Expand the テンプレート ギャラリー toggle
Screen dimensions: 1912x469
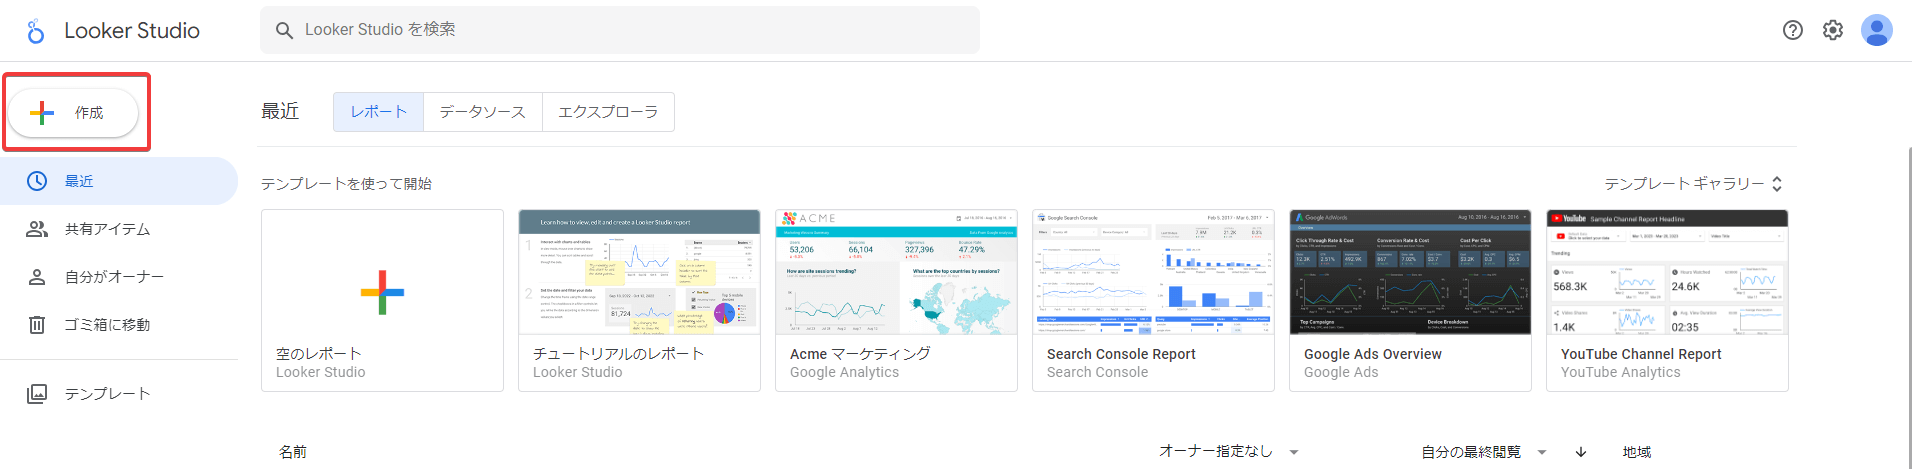(x=1693, y=184)
